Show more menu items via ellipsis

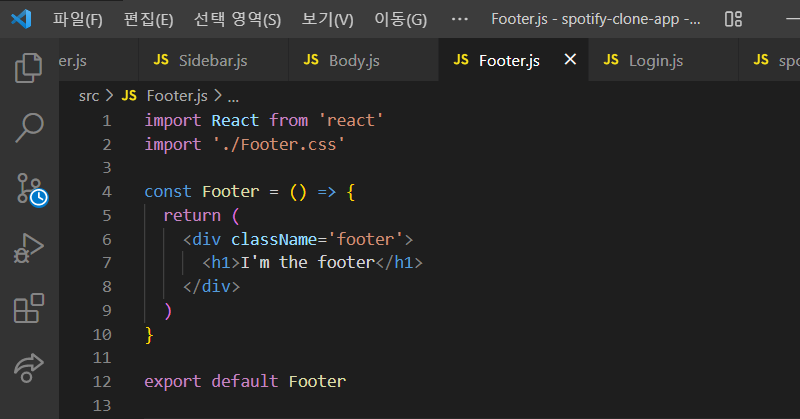460,19
